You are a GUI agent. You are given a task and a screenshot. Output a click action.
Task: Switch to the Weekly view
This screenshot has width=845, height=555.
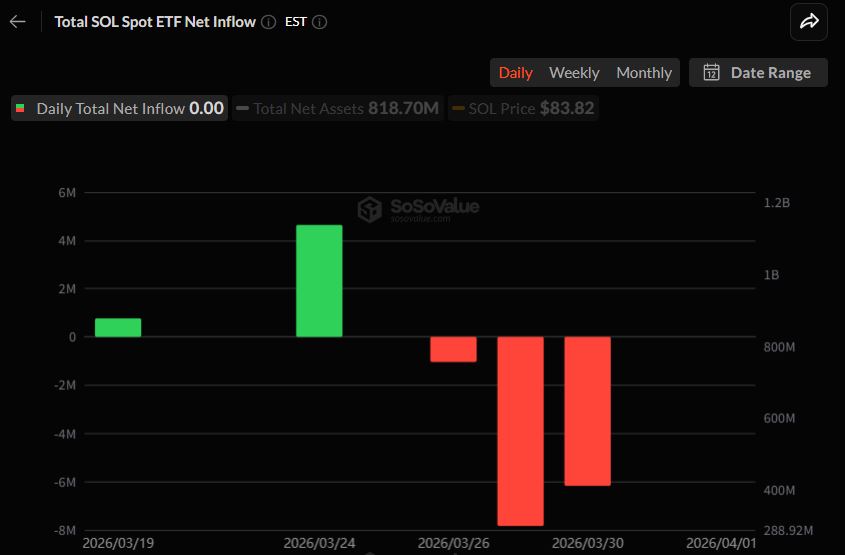[574, 72]
